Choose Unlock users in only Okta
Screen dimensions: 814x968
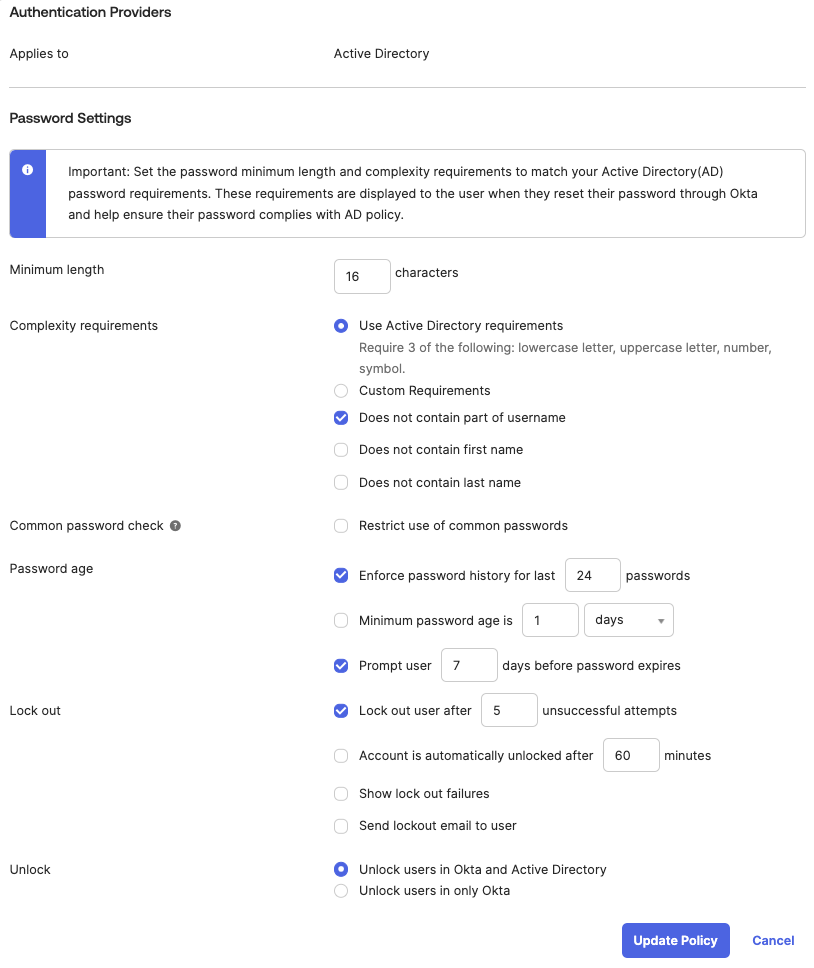(x=341, y=890)
